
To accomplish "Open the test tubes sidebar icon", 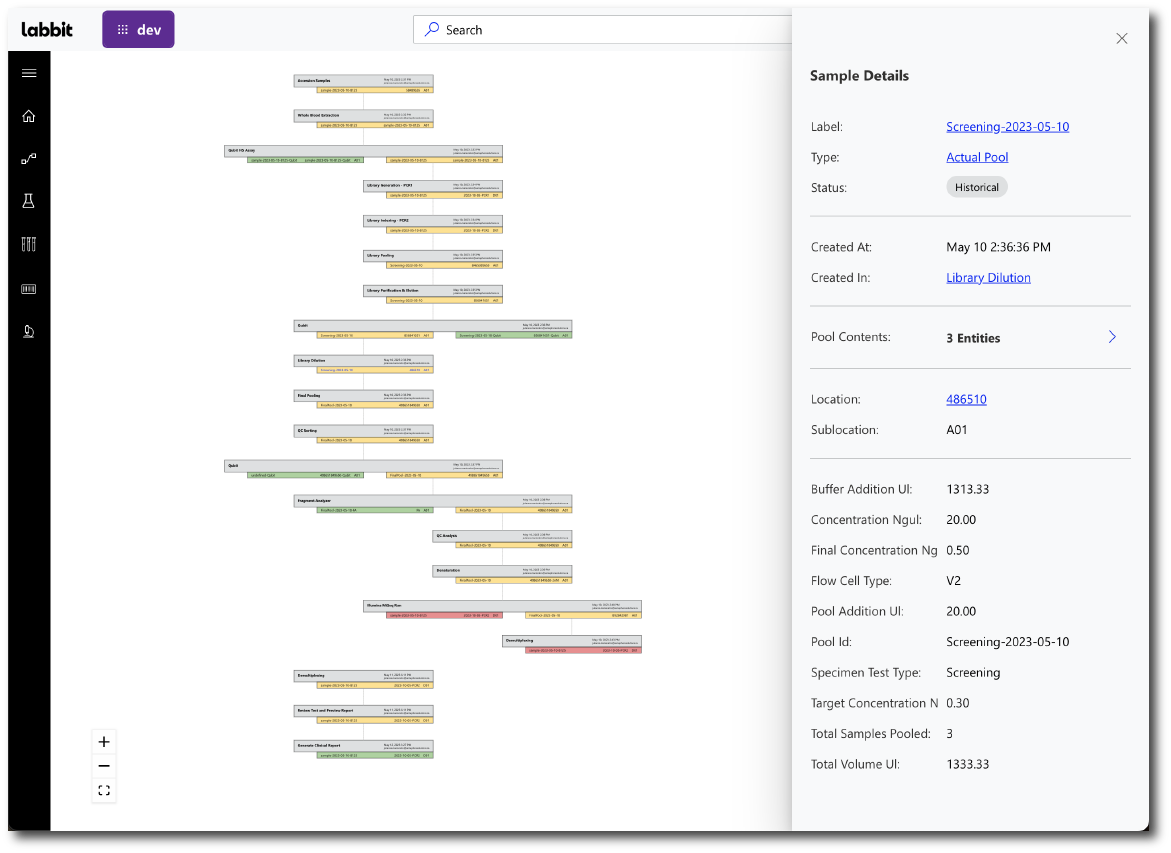I will [29, 244].
